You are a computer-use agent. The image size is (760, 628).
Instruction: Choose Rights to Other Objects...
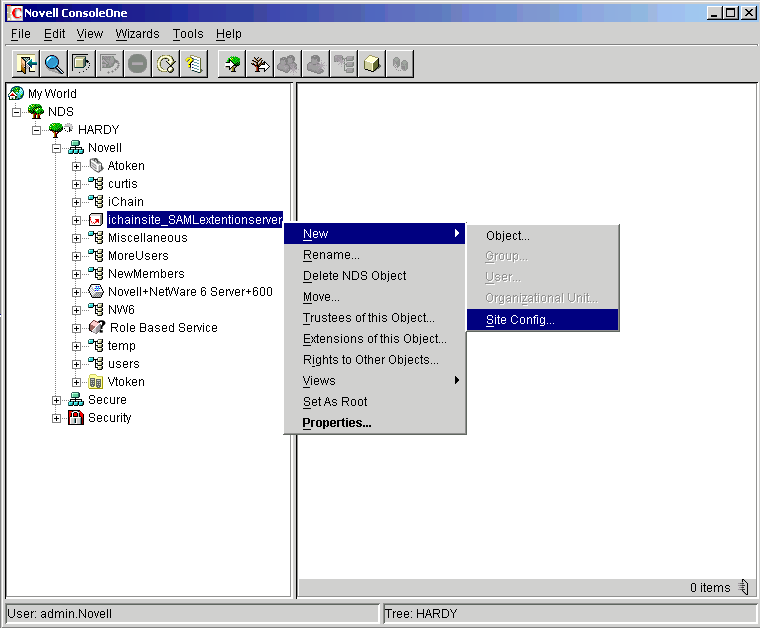[375, 360]
